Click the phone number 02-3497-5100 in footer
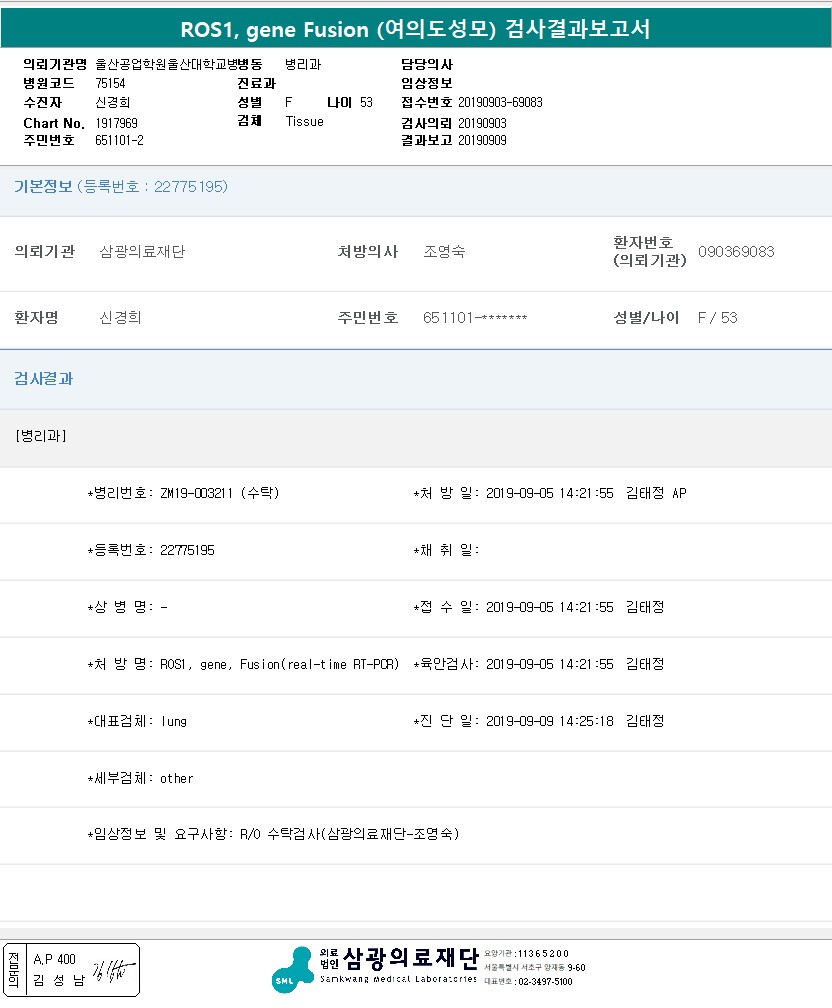 coord(544,982)
